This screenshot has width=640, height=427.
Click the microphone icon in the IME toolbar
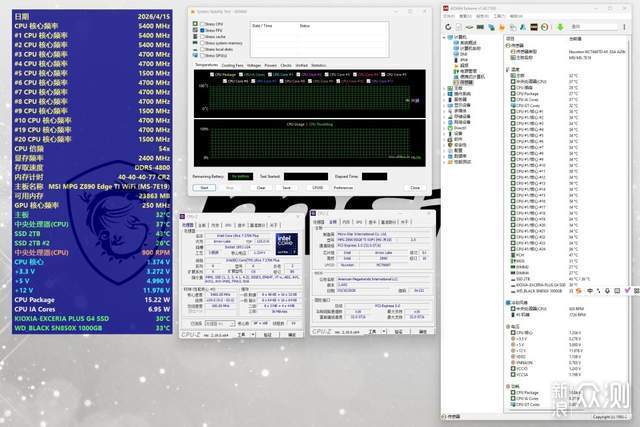coord(607,291)
